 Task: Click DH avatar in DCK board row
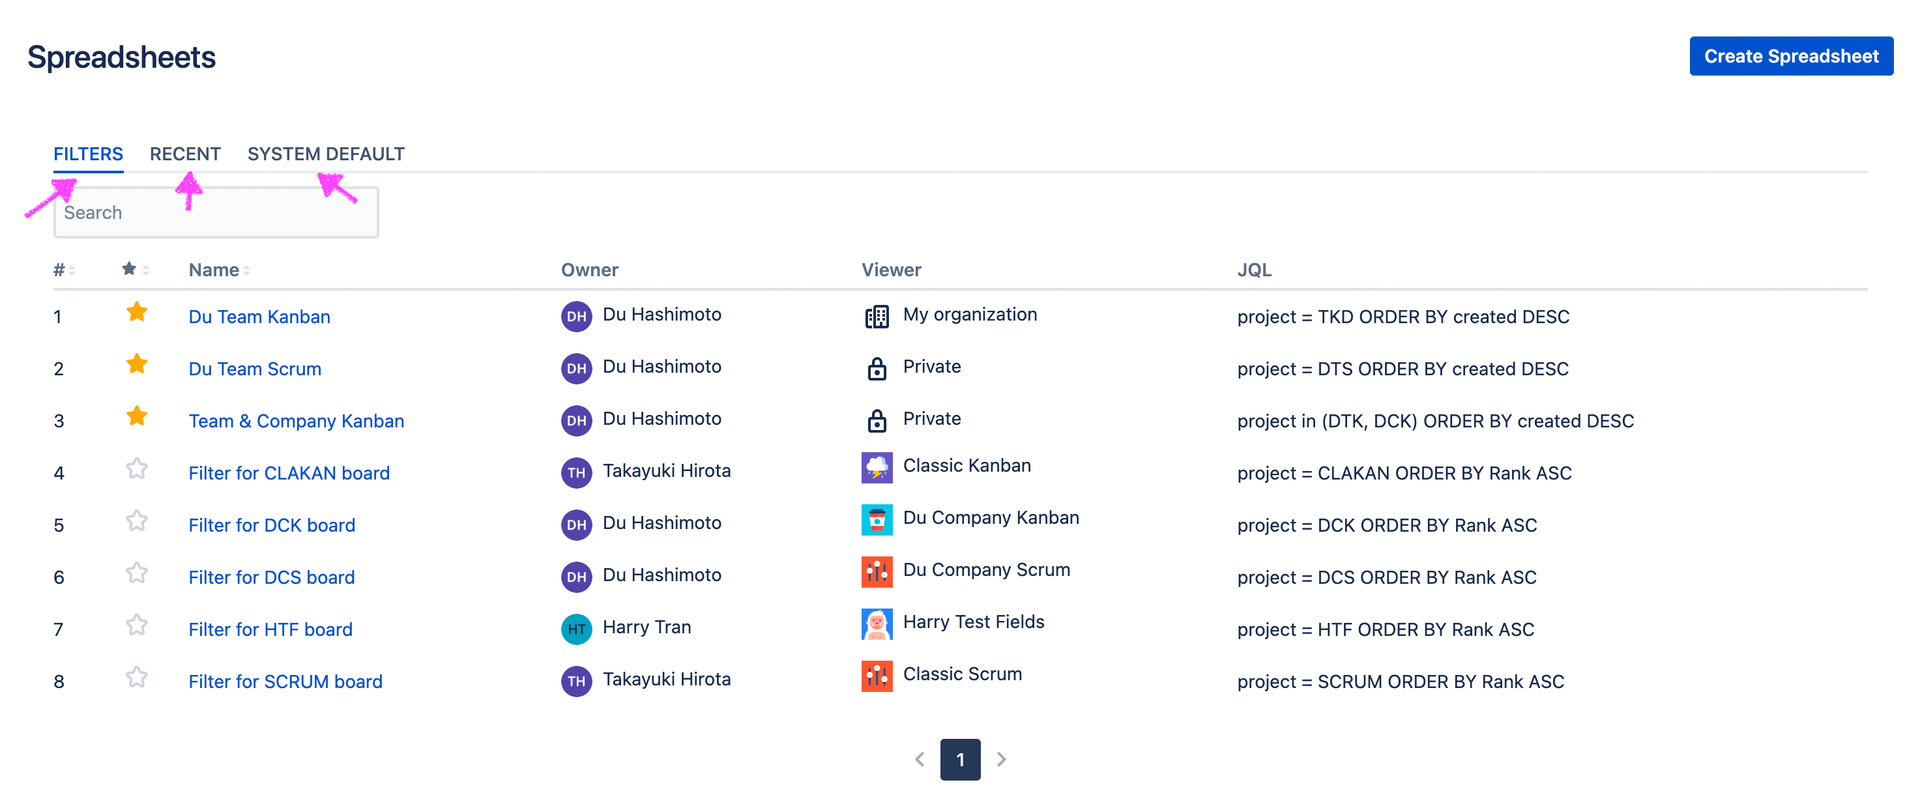(x=576, y=525)
